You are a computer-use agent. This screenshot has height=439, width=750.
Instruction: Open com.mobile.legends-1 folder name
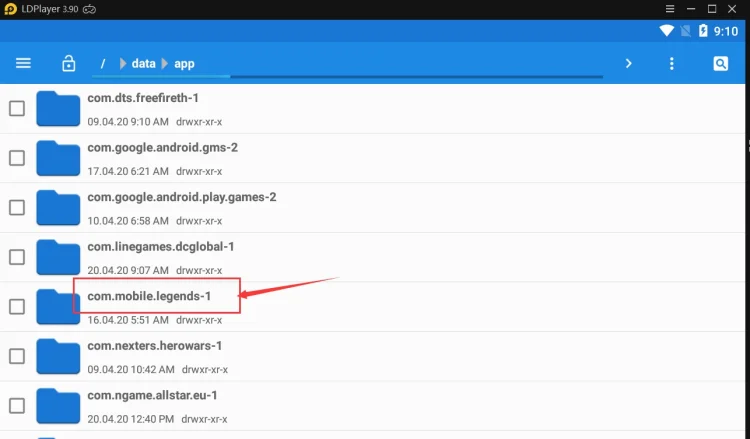click(149, 296)
